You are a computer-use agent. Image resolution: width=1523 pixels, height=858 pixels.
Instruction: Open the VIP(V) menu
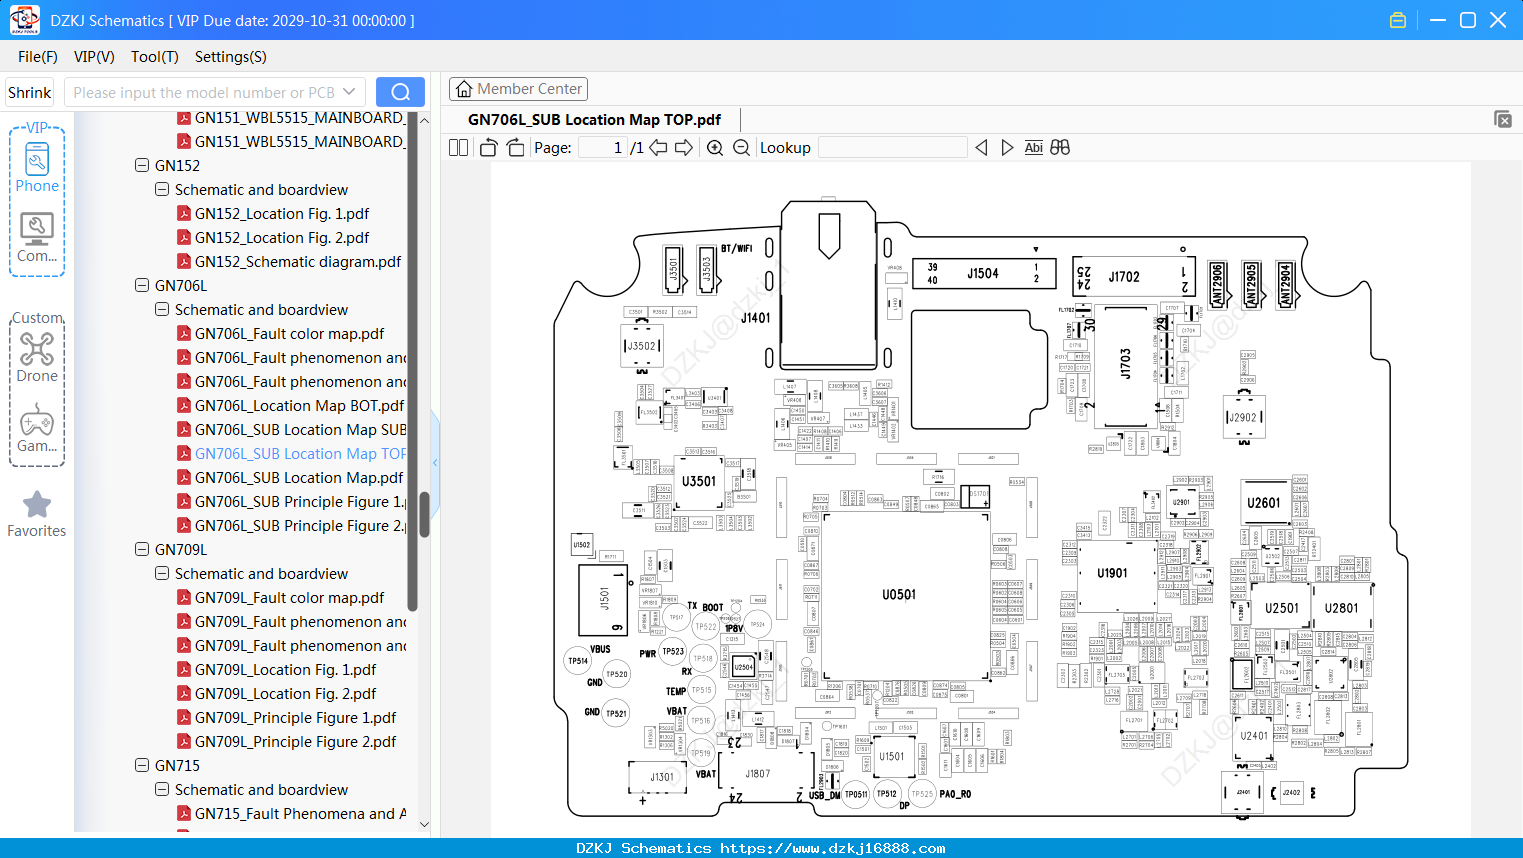click(x=94, y=57)
